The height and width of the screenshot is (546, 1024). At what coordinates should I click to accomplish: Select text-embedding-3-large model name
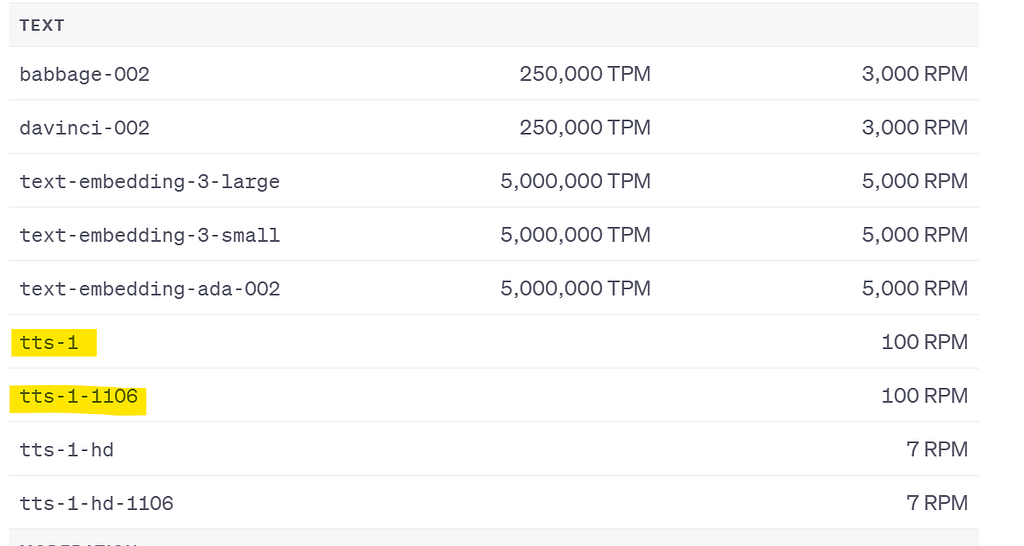149,182
